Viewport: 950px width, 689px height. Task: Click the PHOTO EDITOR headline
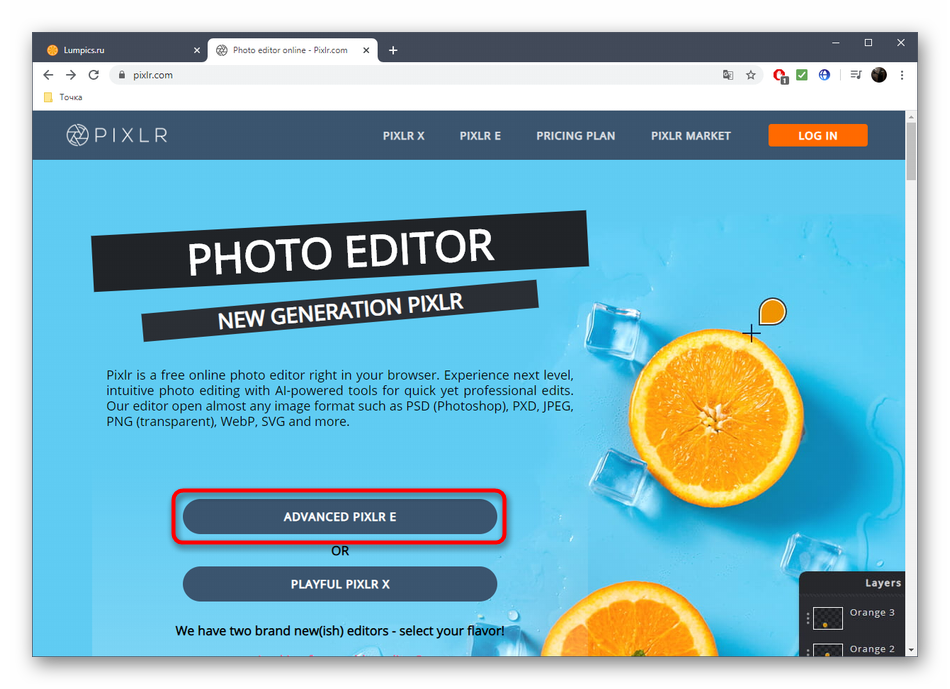click(x=340, y=251)
